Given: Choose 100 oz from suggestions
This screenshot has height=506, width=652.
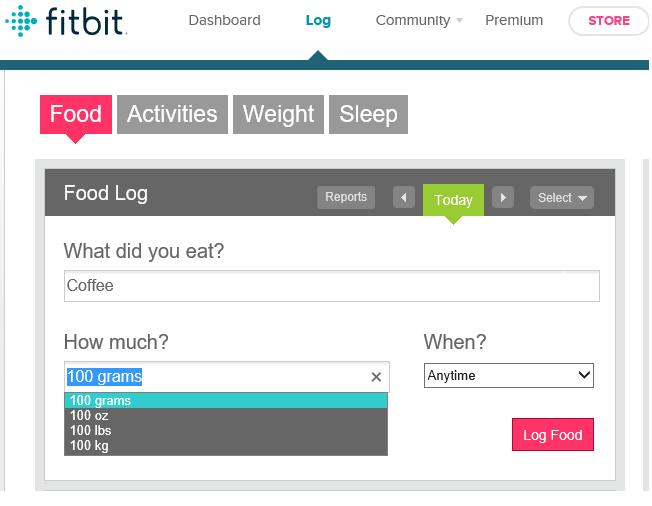Looking at the screenshot, I should 90,416.
